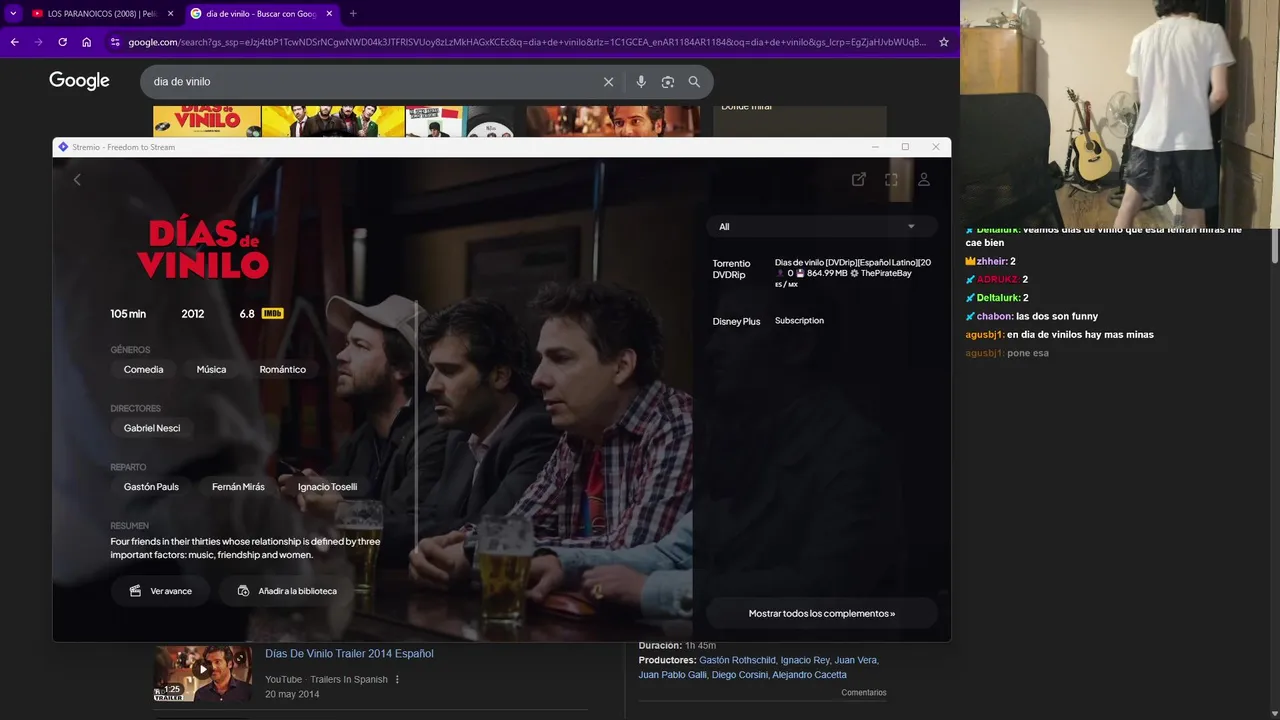Viewport: 1280px width, 720px height.
Task: Open cast member Ignacio Toselli
Action: 327,487
